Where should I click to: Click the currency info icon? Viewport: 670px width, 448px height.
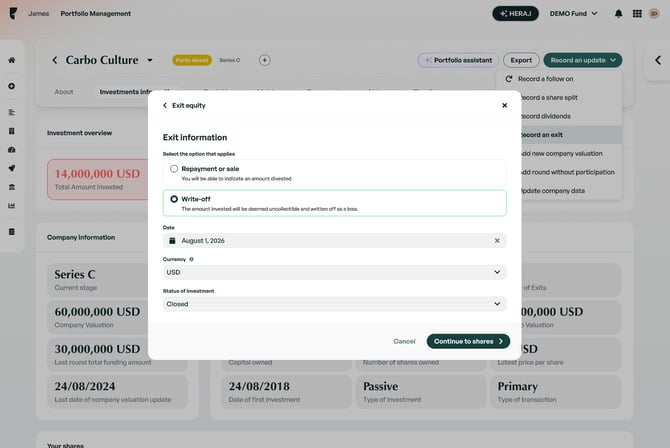point(191,259)
